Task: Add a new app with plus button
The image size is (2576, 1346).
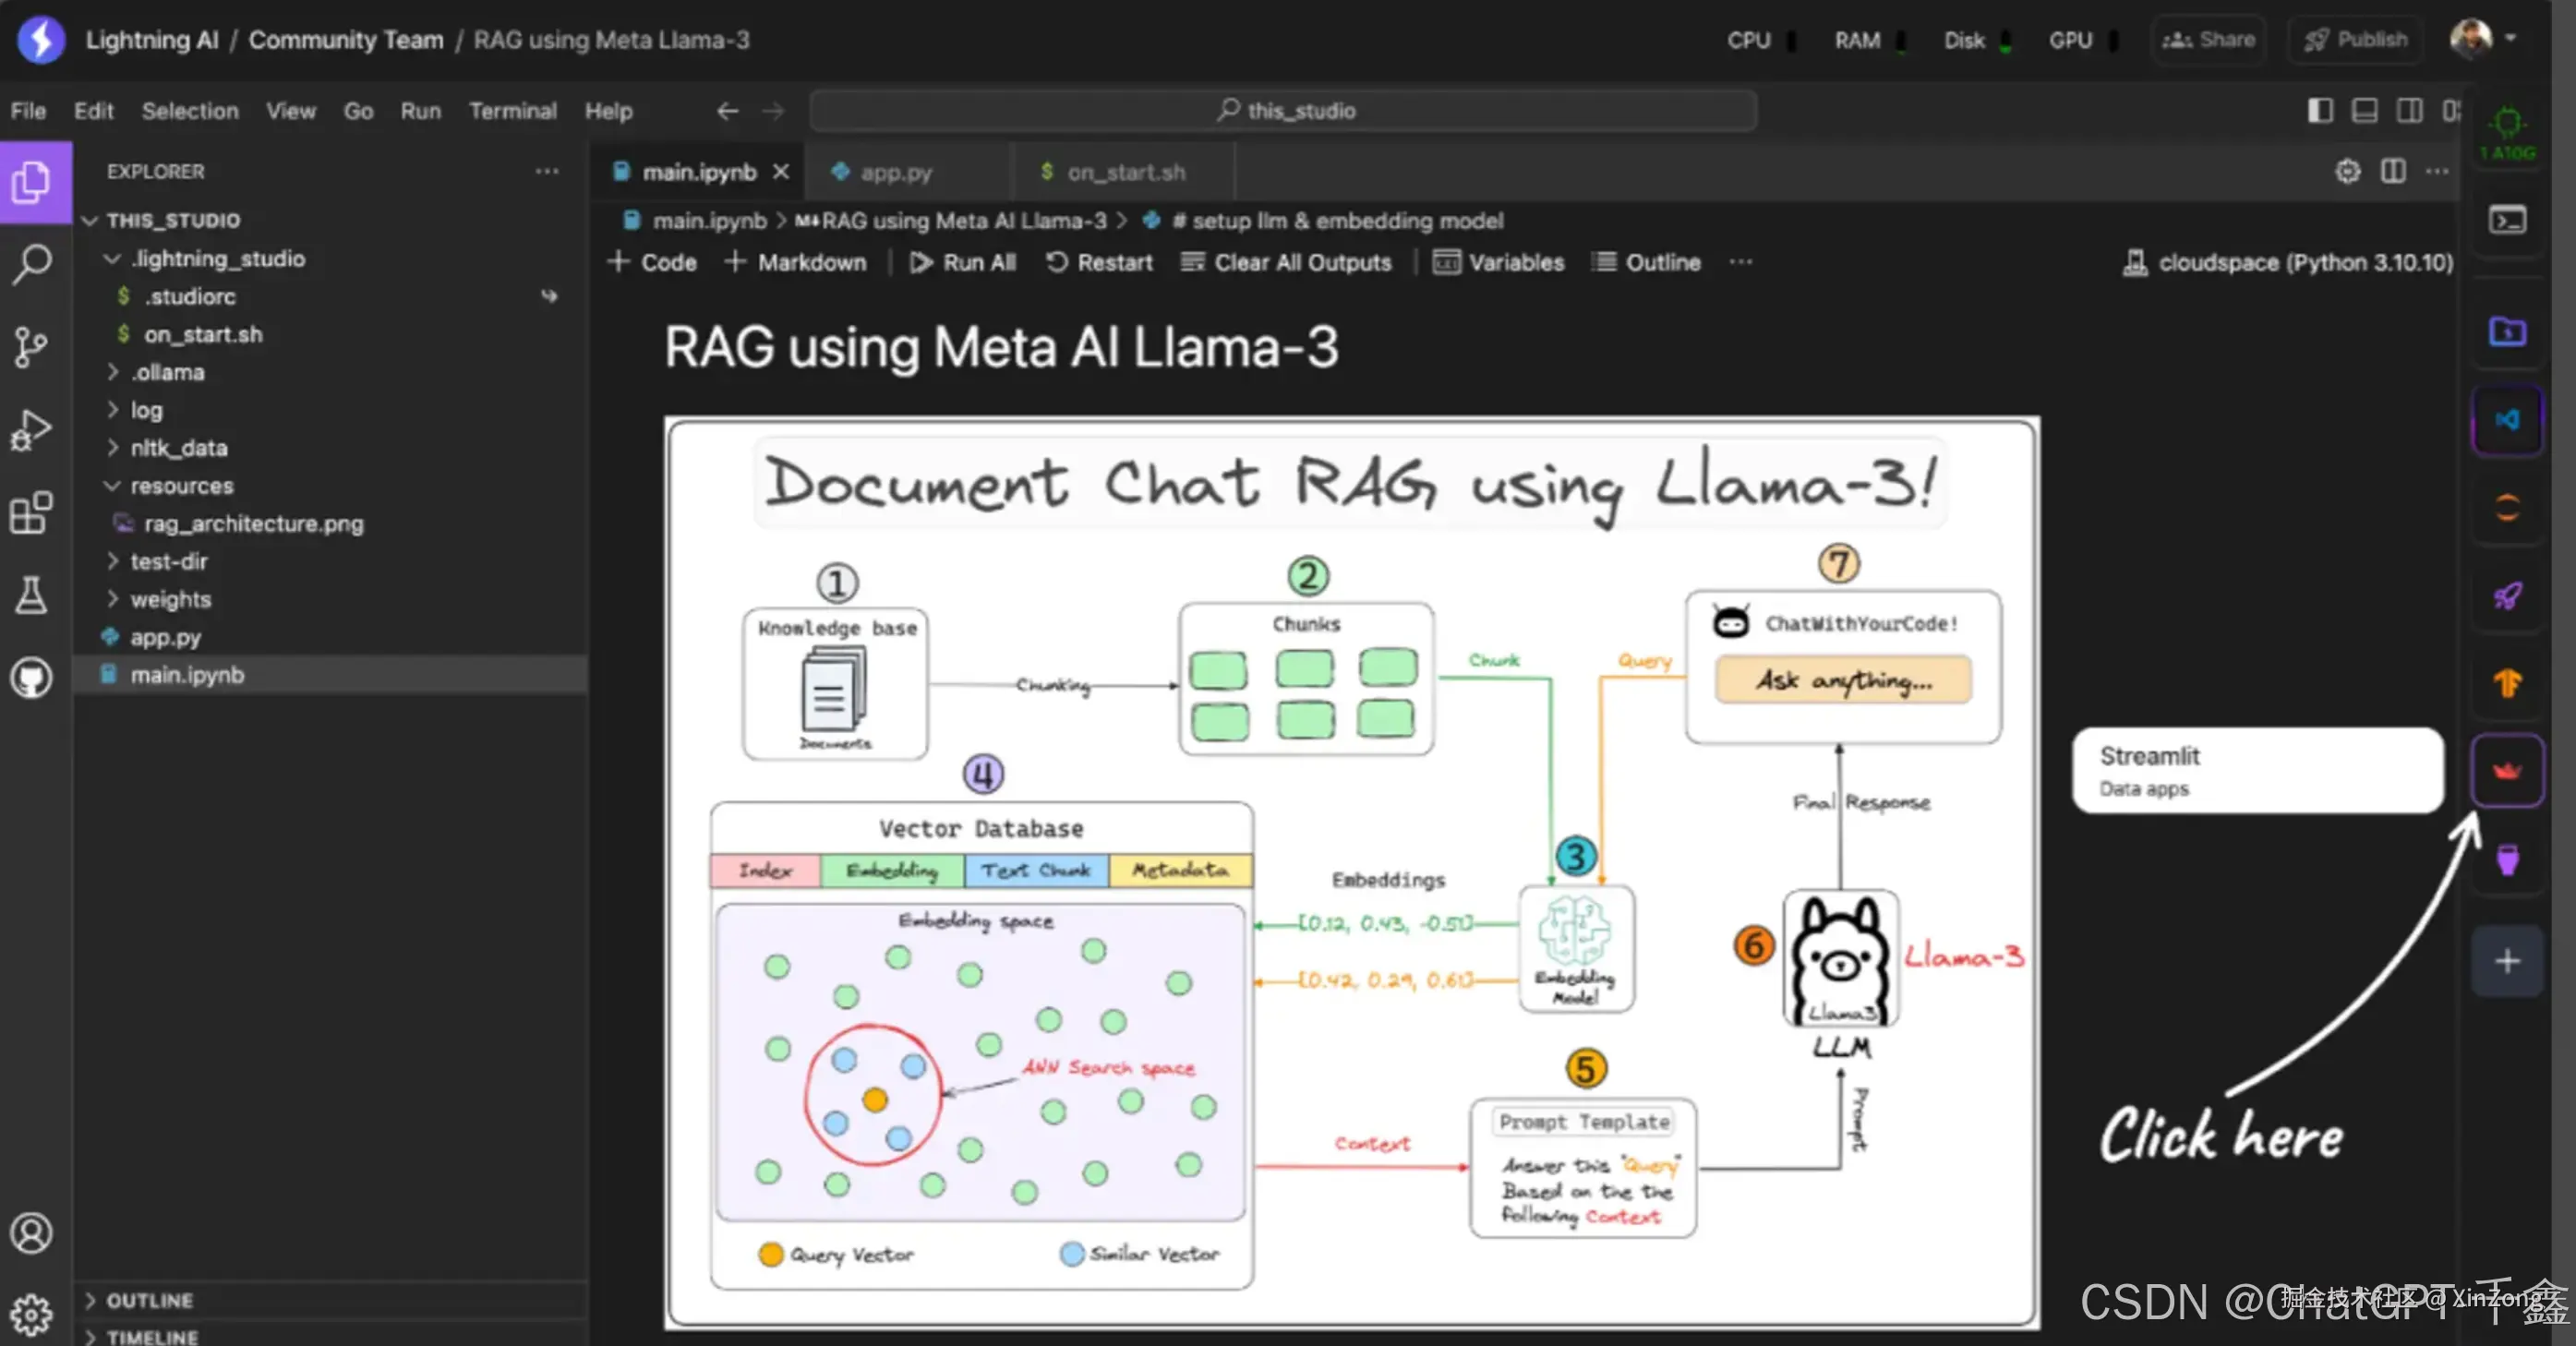Action: pyautogui.click(x=2507, y=961)
